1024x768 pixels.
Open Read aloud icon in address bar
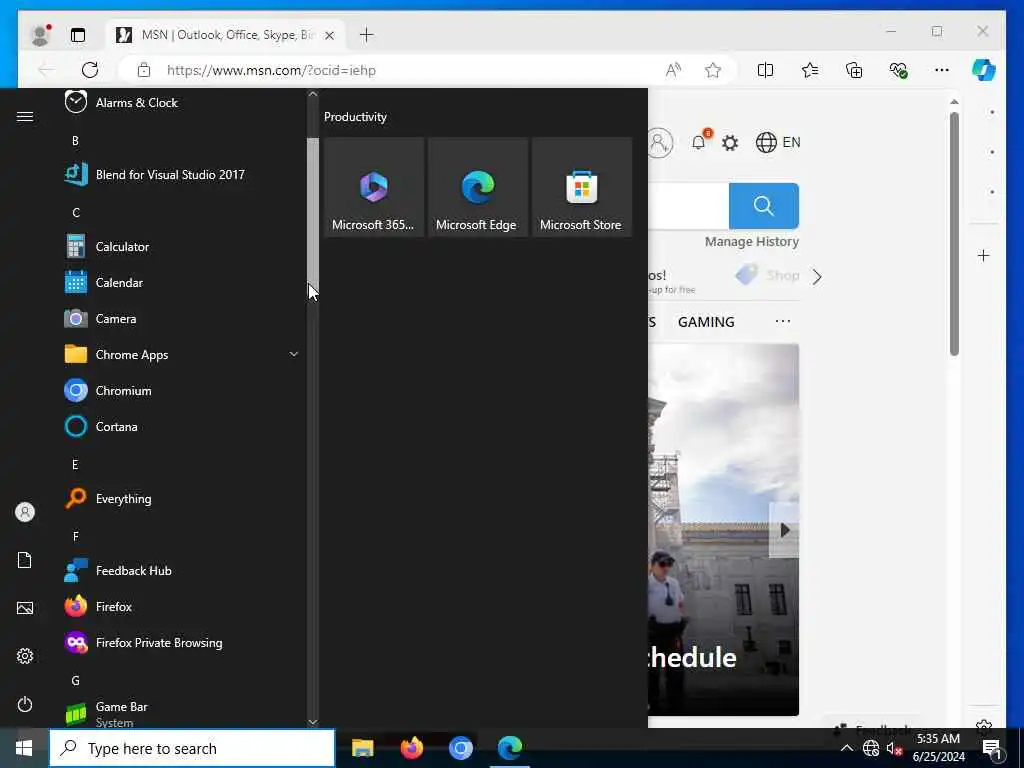click(673, 70)
